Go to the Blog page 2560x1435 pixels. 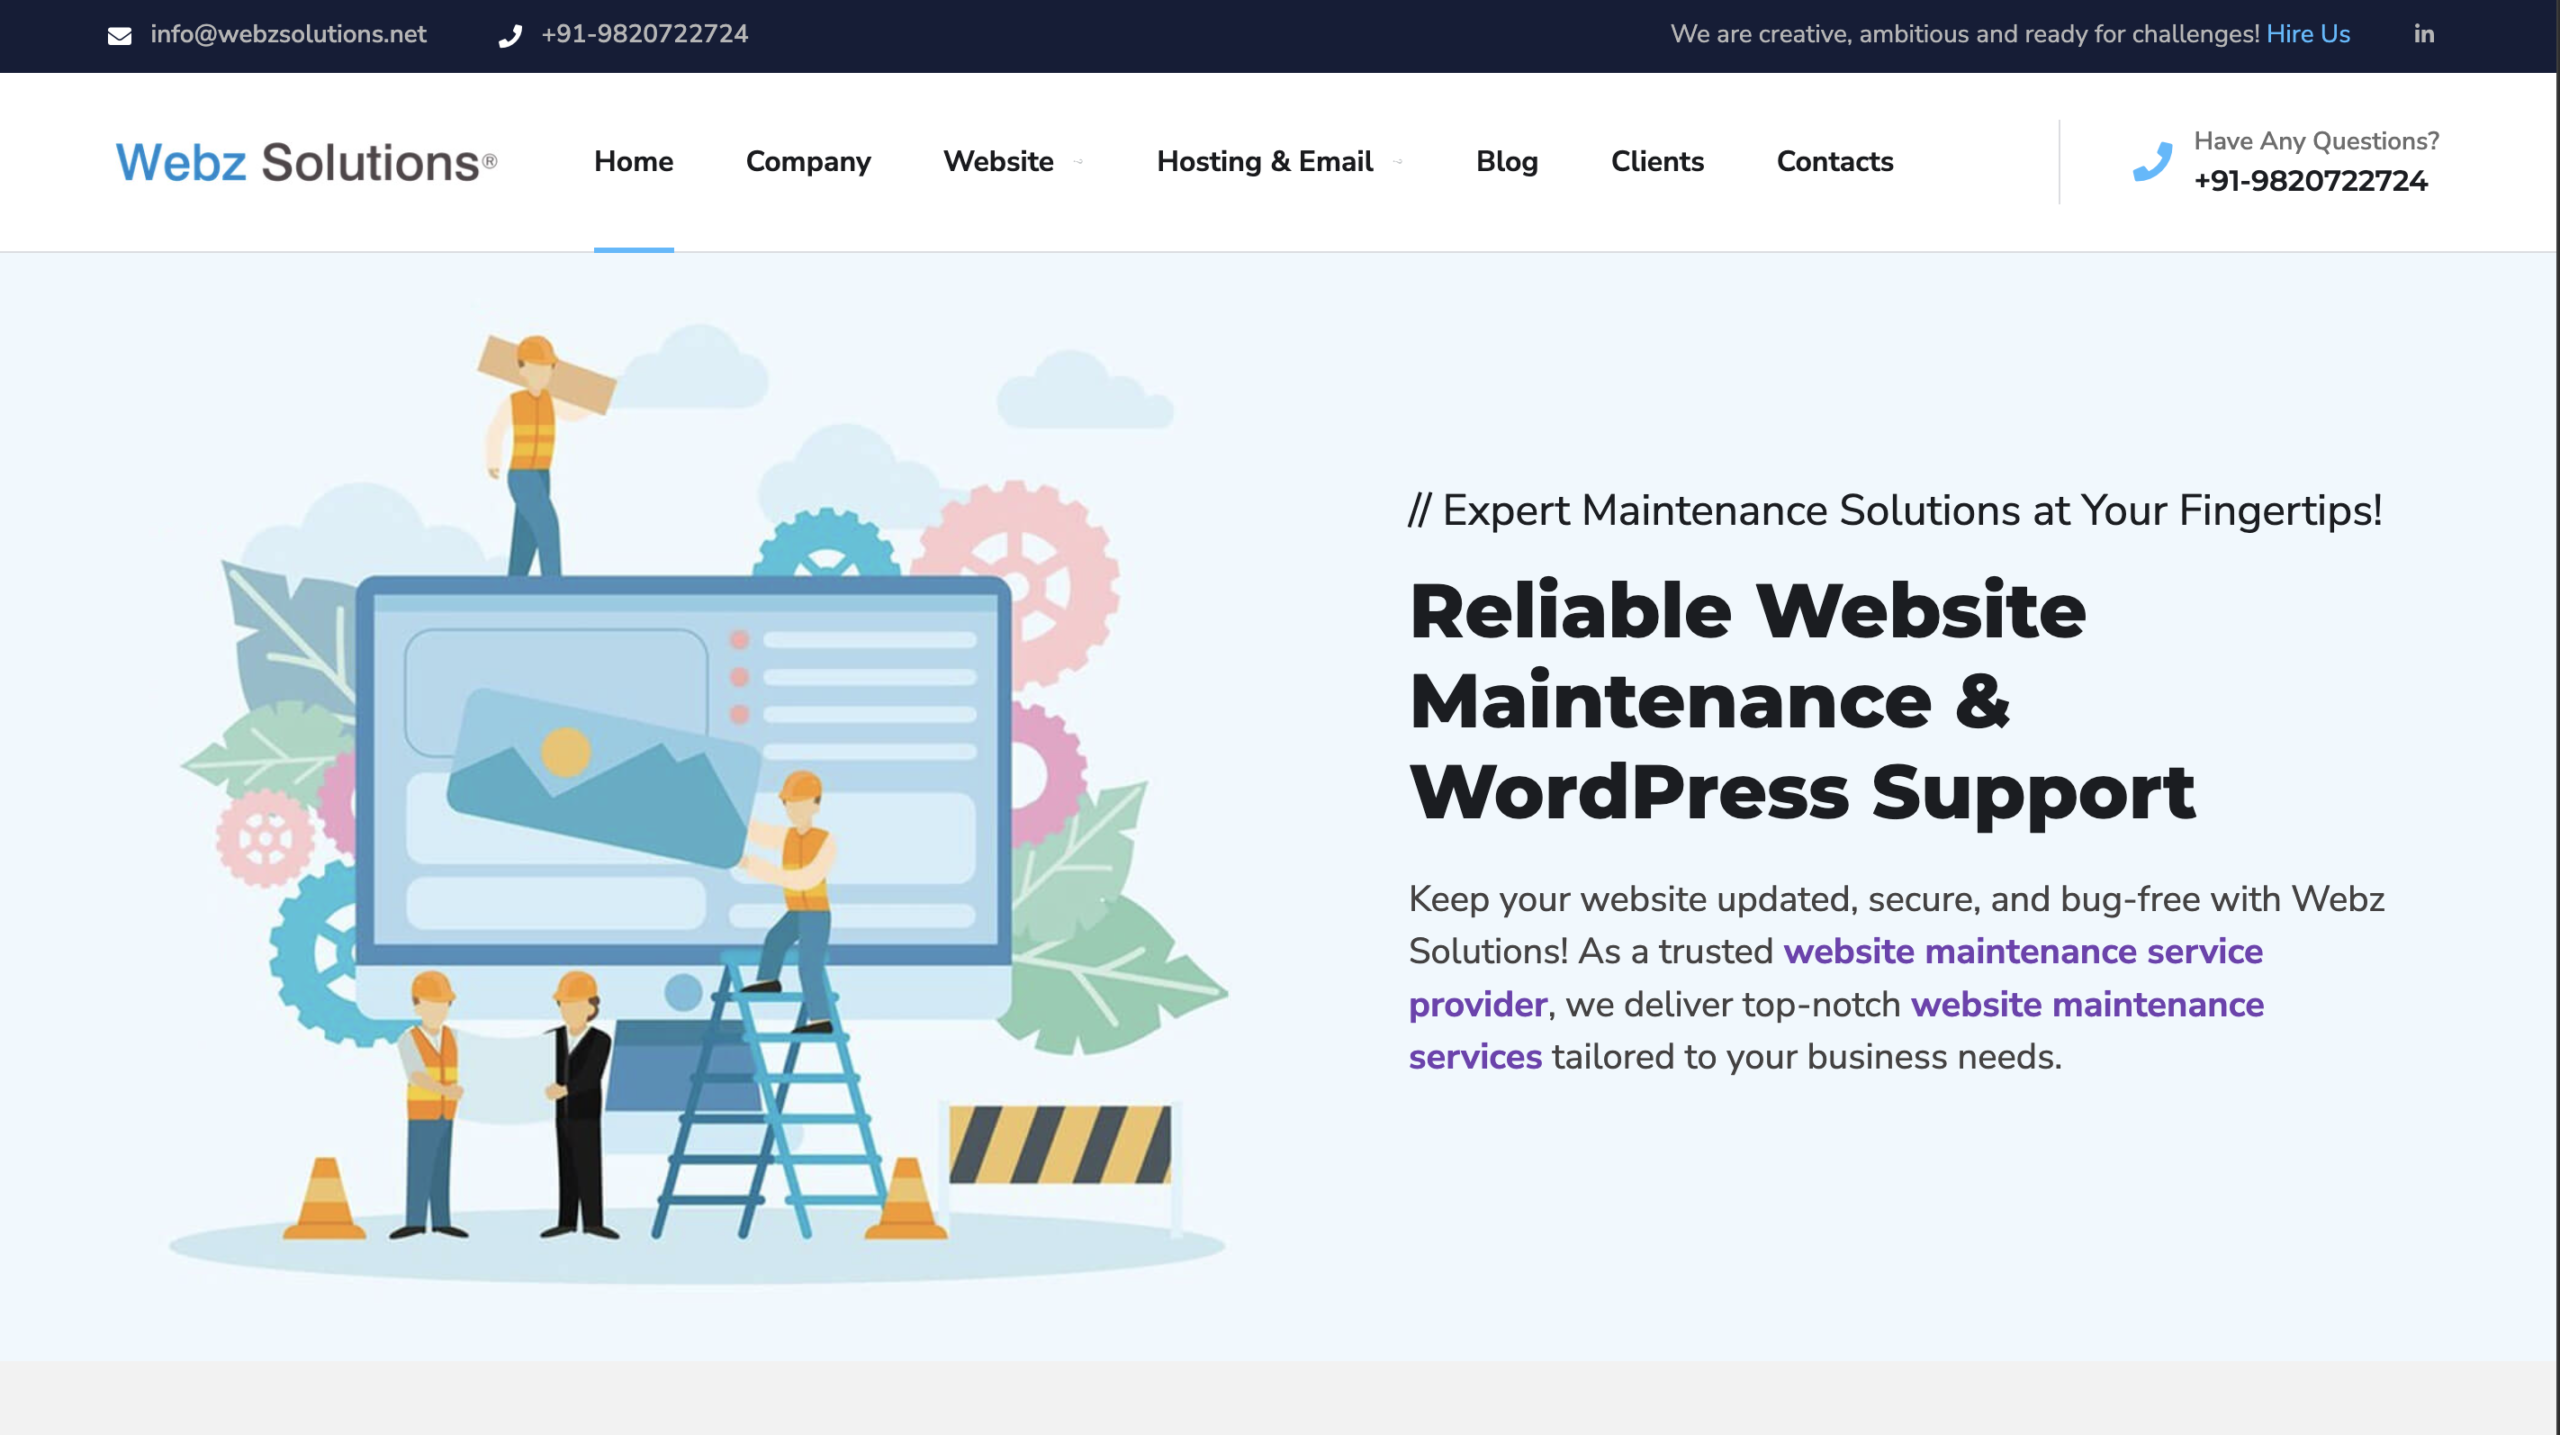coord(1507,162)
